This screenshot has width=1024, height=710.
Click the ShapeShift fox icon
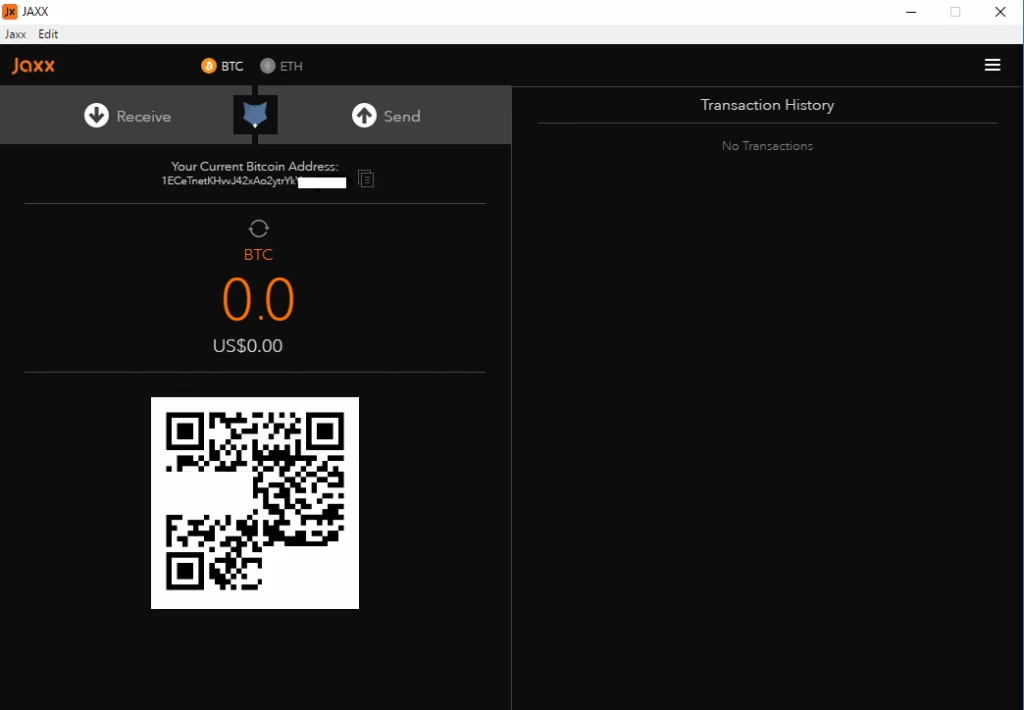point(255,114)
